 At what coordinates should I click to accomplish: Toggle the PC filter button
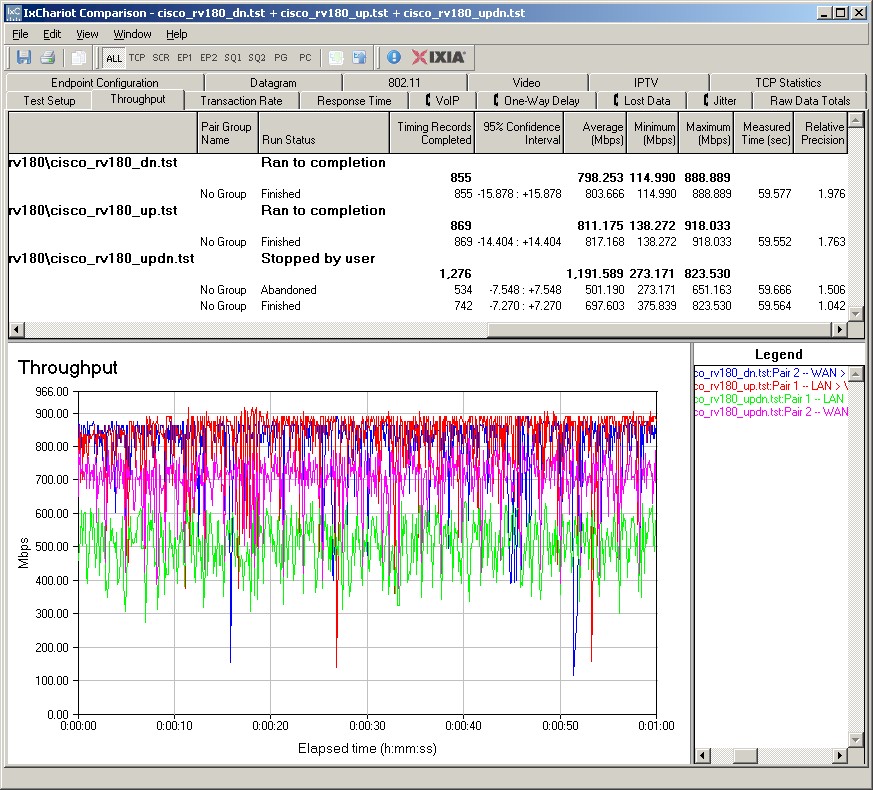pyautogui.click(x=305, y=57)
